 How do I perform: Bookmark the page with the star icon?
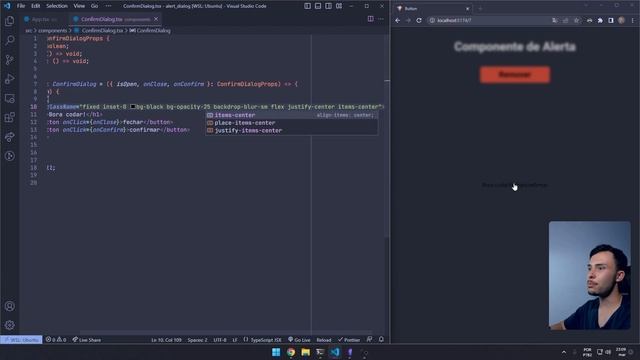click(576, 20)
